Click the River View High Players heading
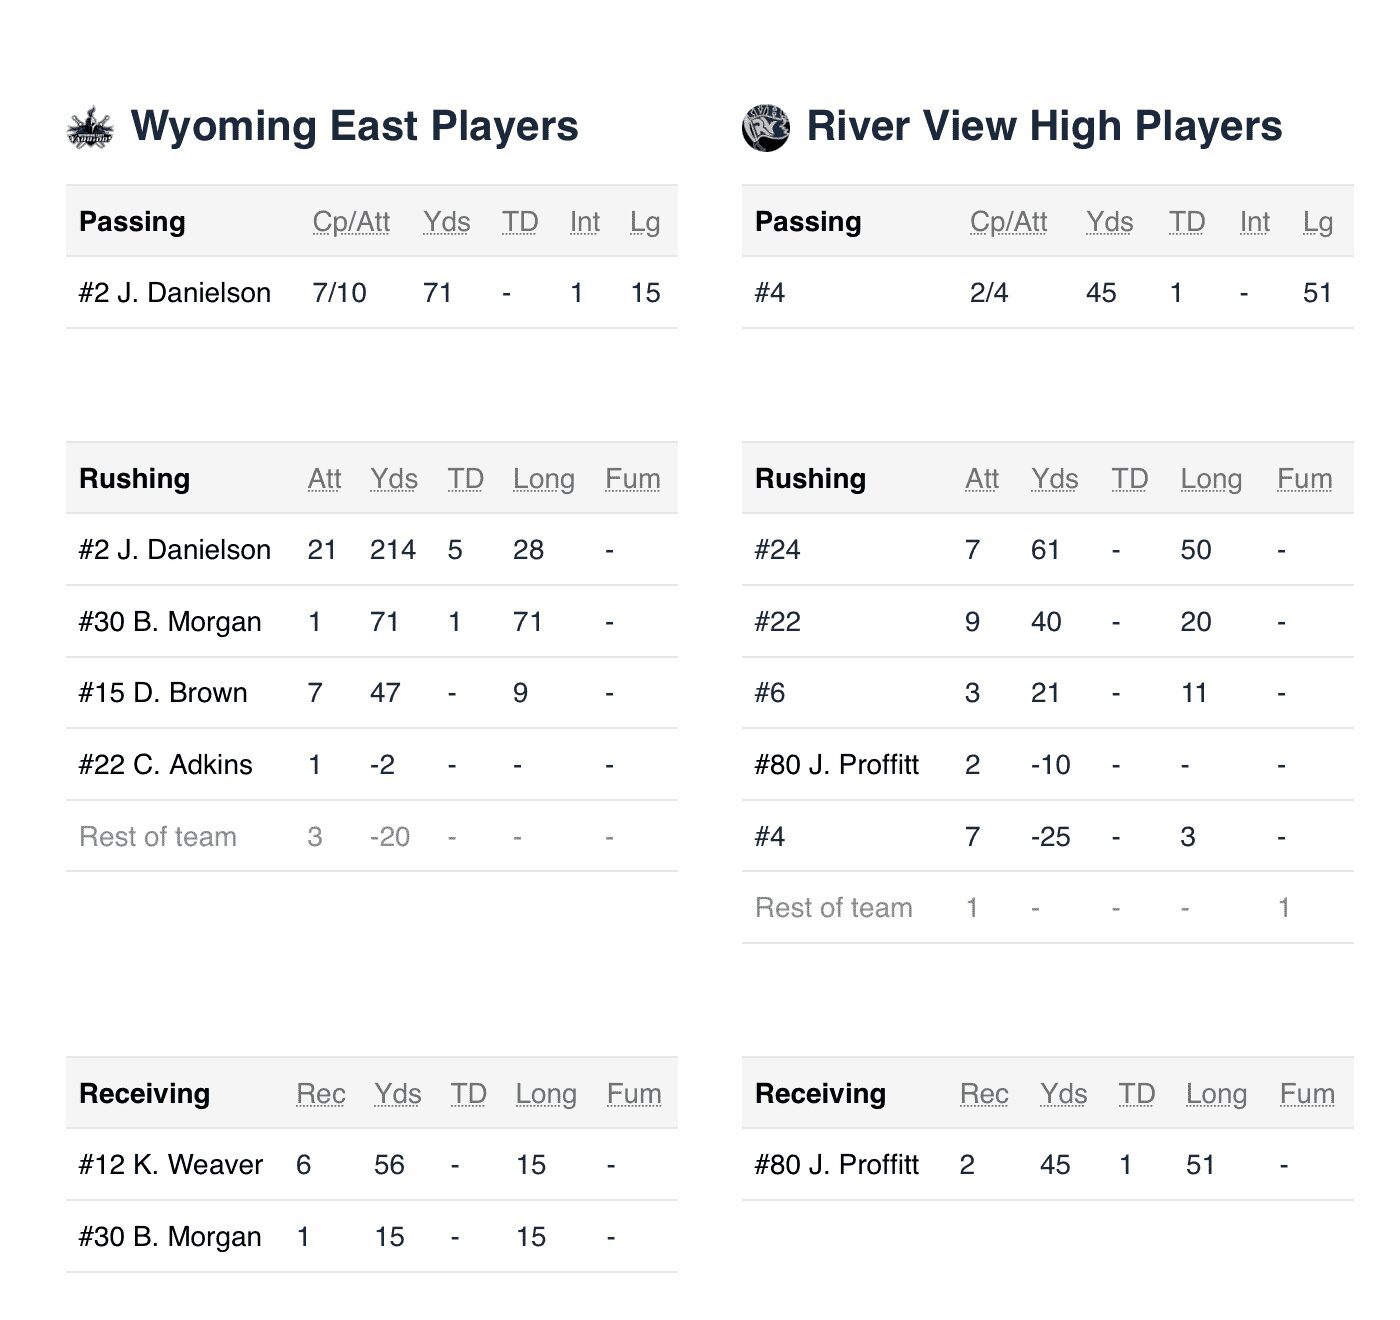The height and width of the screenshot is (1320, 1400). (1044, 127)
